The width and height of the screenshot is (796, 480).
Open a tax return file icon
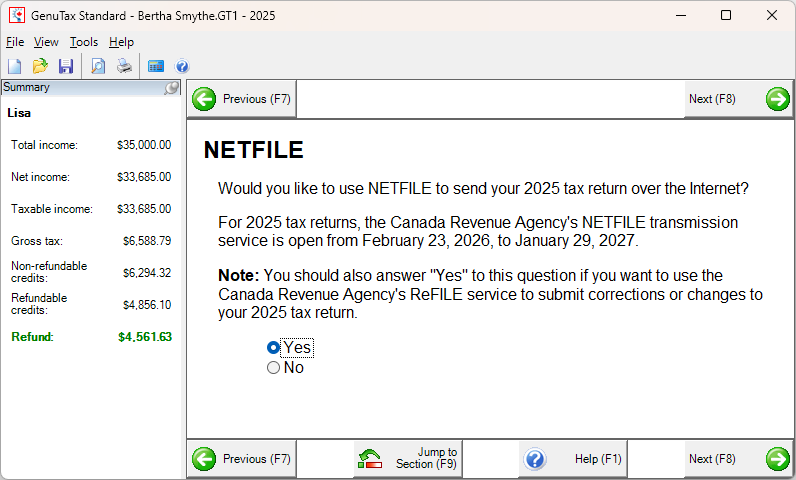pyautogui.click(x=40, y=66)
